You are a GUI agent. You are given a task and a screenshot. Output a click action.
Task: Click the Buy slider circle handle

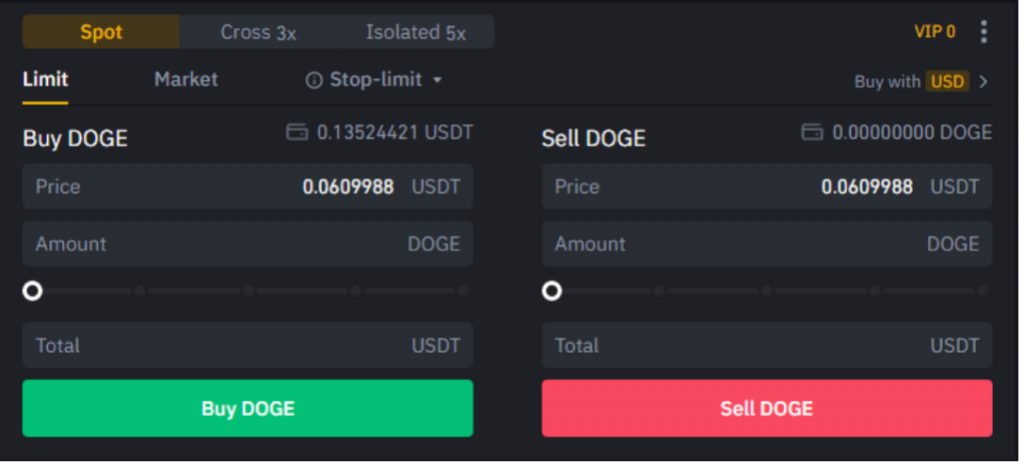tap(32, 291)
